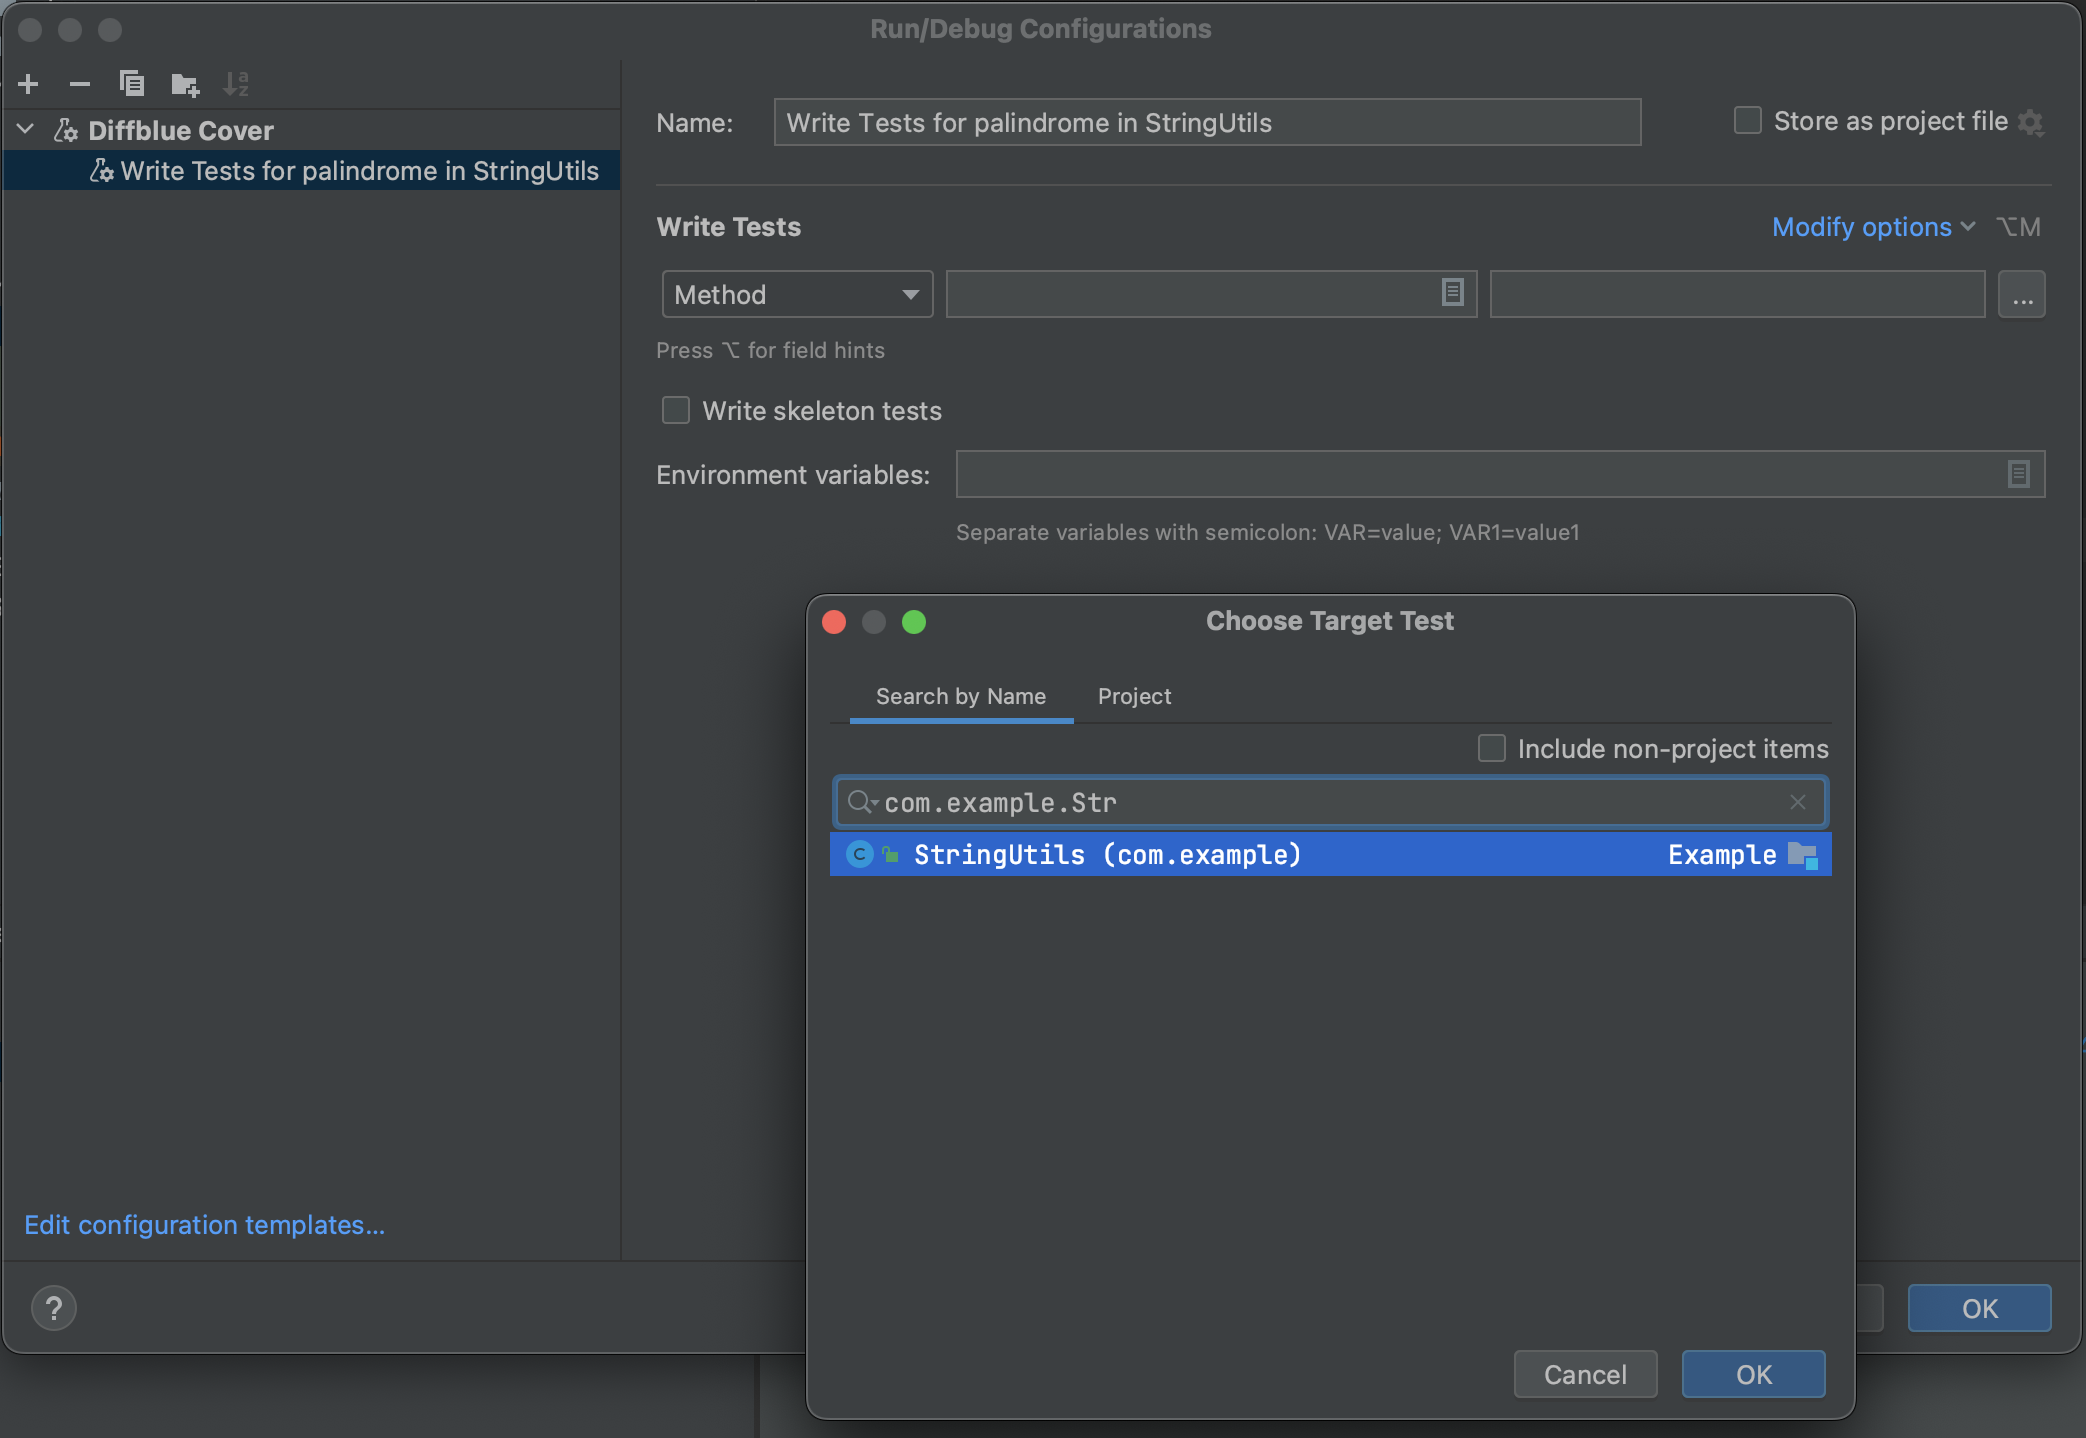Click the Remove Configuration minus icon
The width and height of the screenshot is (2086, 1438).
[80, 84]
